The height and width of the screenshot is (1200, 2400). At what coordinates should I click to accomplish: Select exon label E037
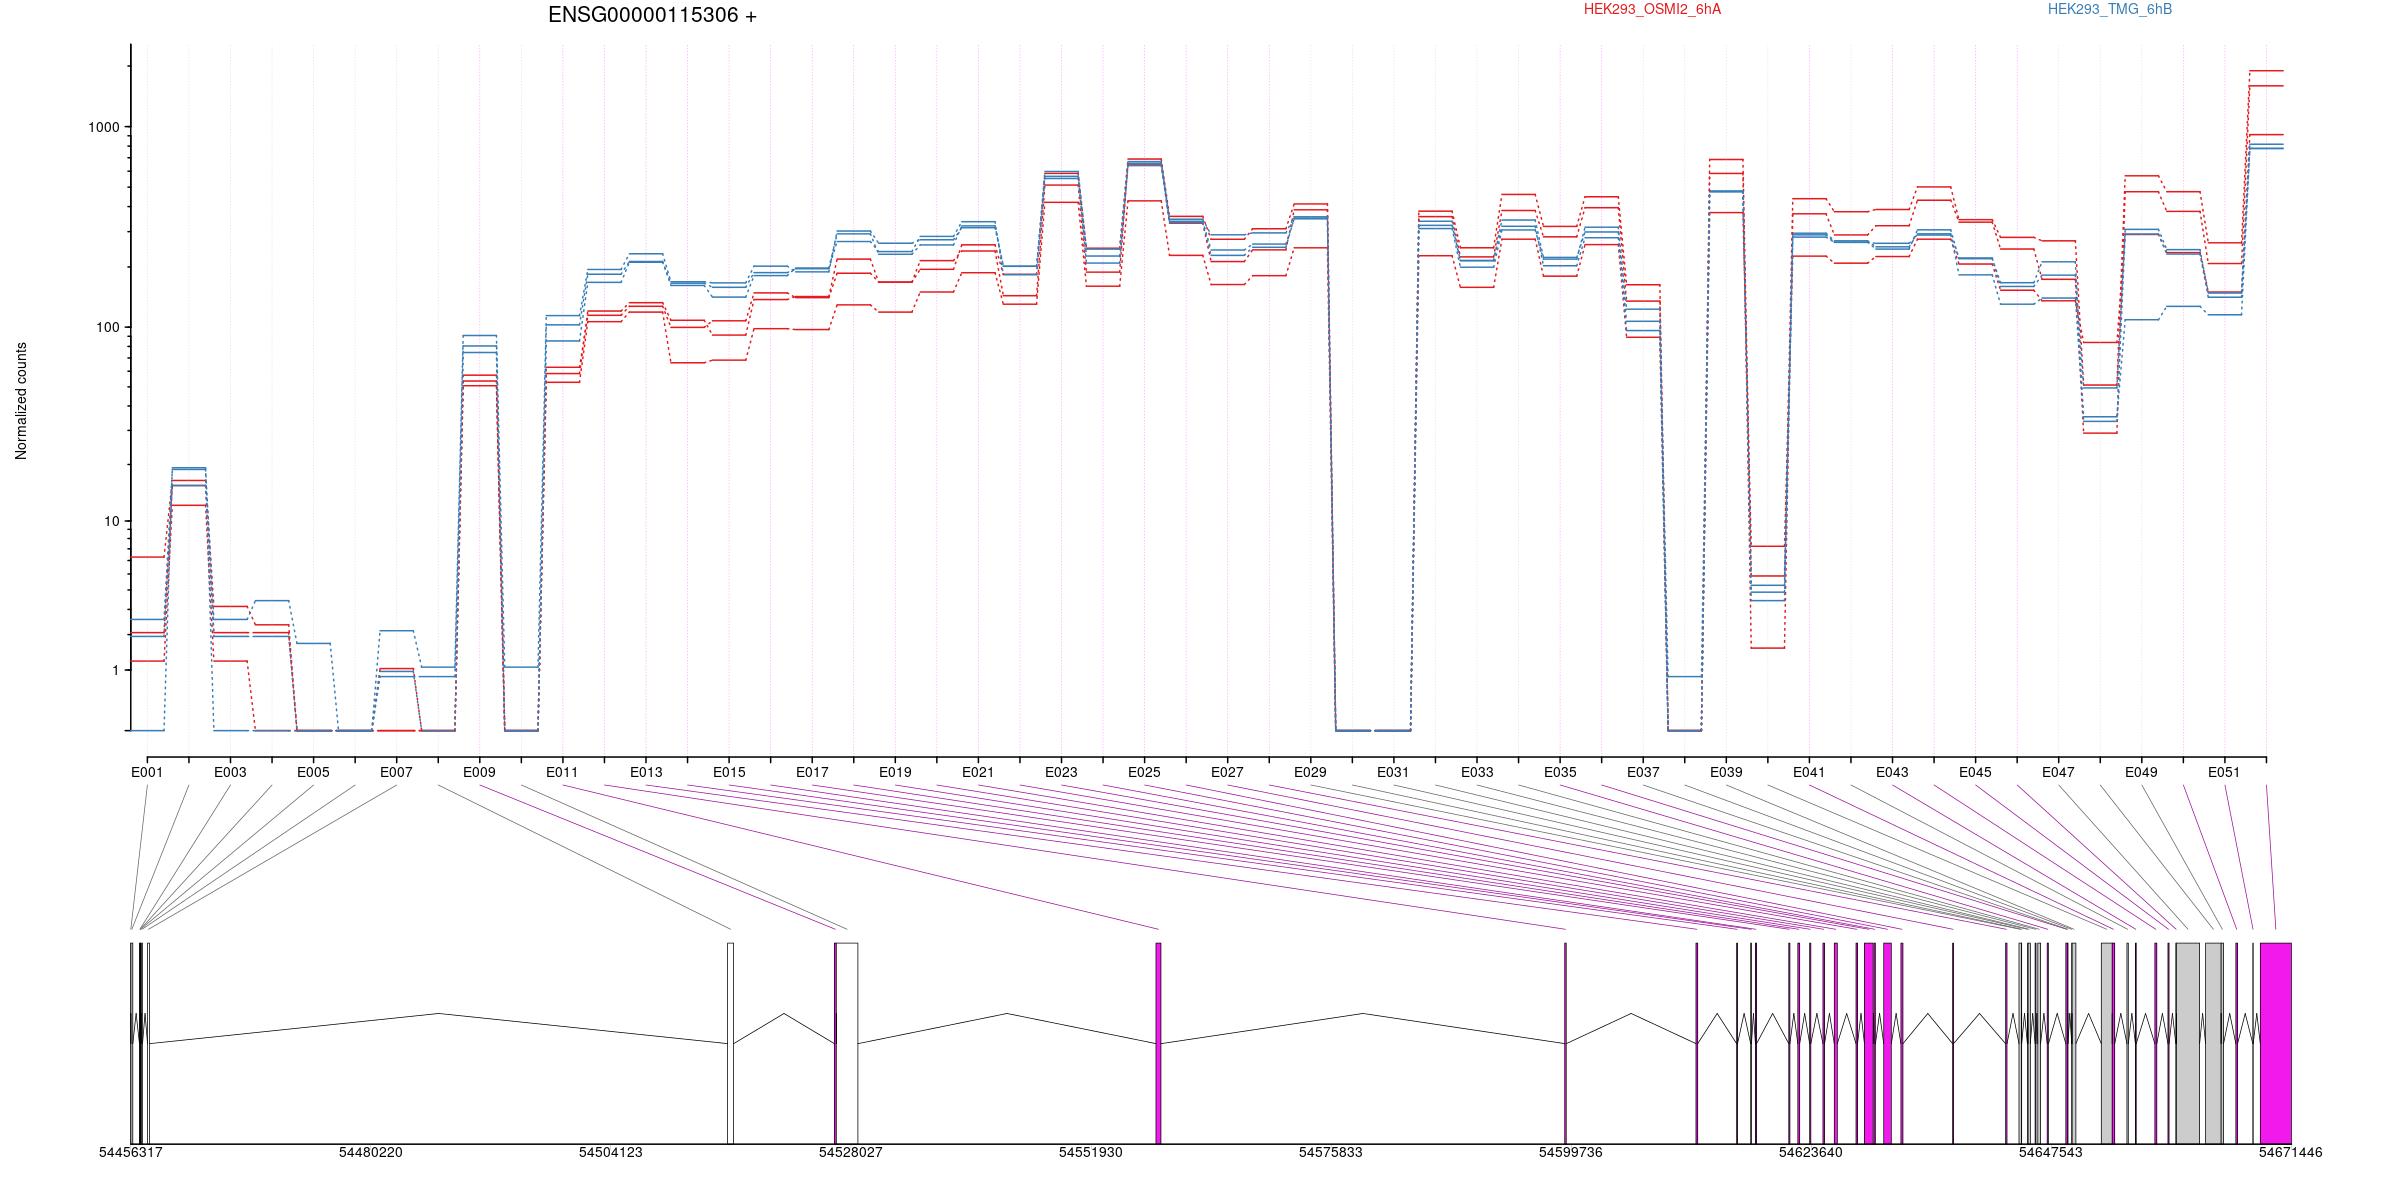[1643, 772]
